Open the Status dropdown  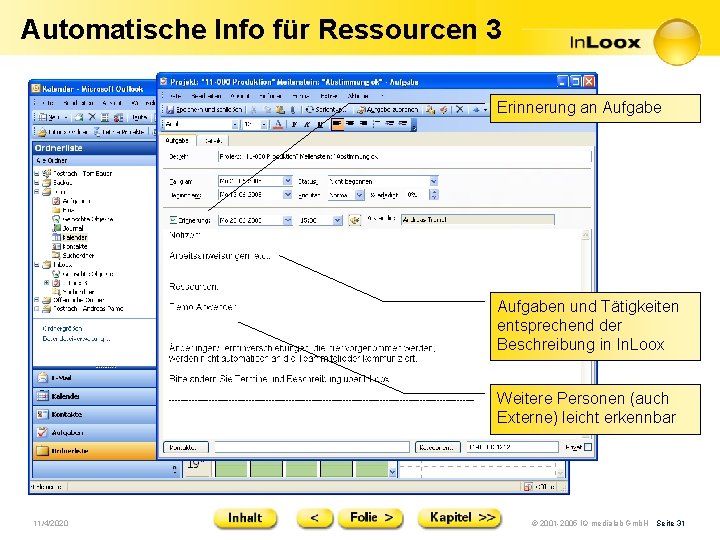pyautogui.click(x=433, y=181)
